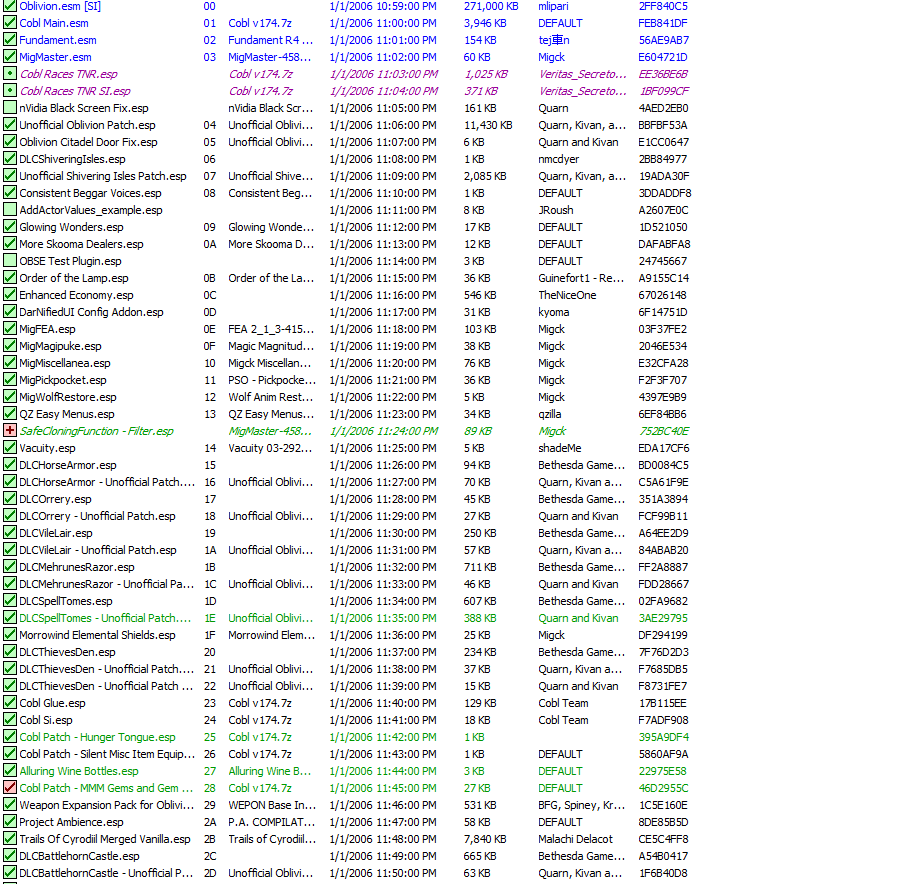
Task: Select the MigWolfRestore.esp file name
Action: click(67, 397)
